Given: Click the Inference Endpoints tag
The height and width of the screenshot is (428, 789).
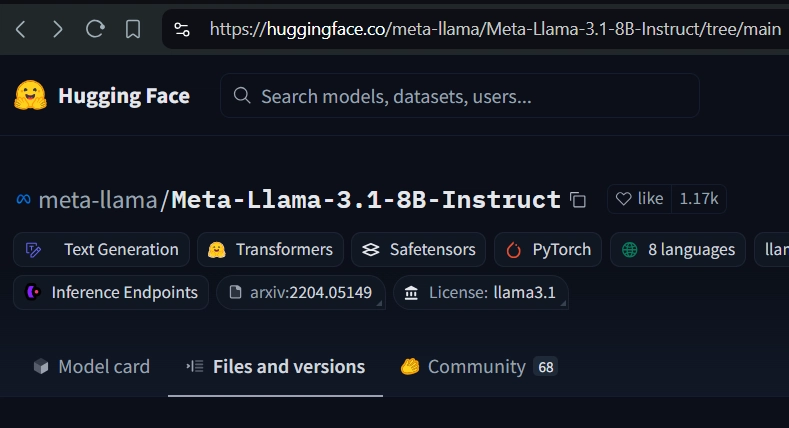Looking at the screenshot, I should coord(111,292).
